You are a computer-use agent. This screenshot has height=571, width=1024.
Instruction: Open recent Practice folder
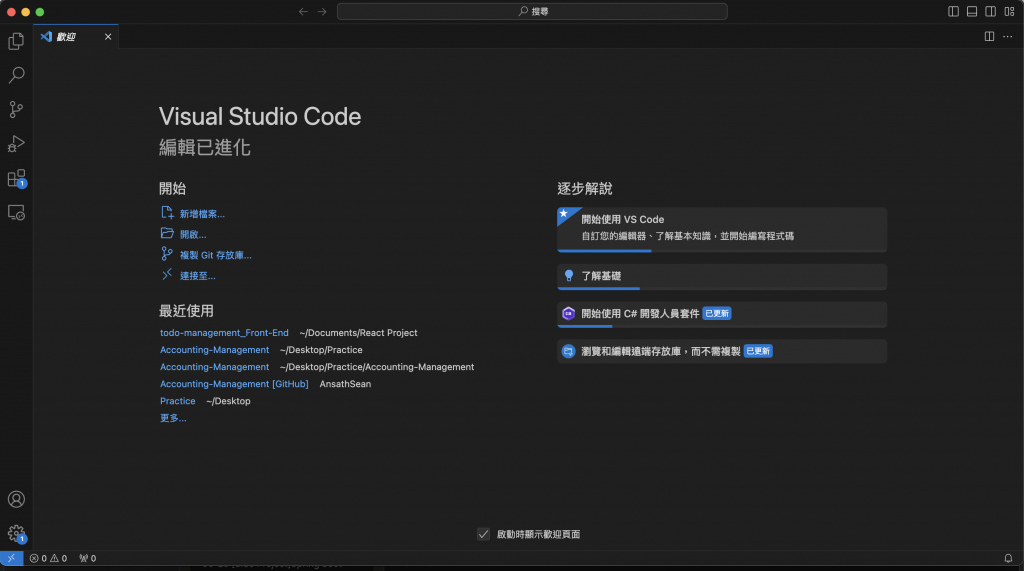[178, 400]
